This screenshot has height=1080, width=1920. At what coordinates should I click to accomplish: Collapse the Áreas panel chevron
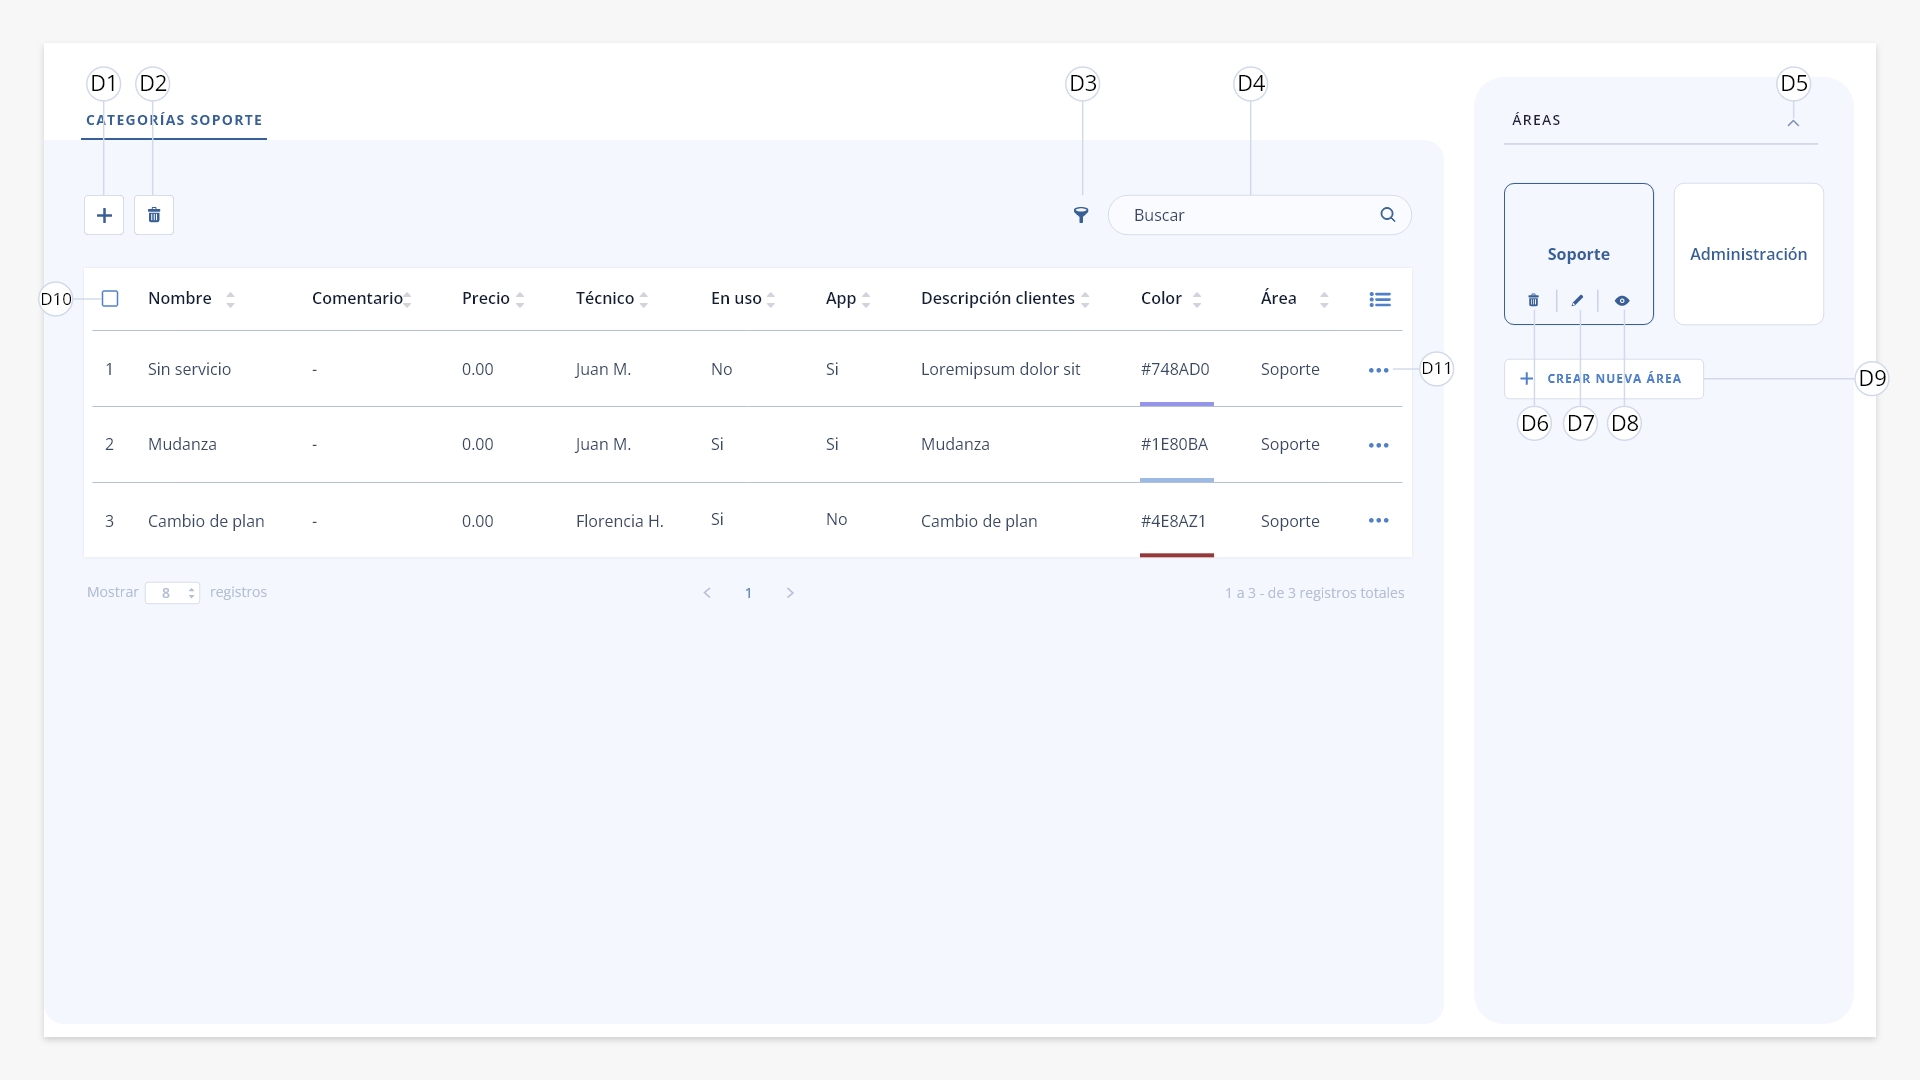tap(1793, 123)
